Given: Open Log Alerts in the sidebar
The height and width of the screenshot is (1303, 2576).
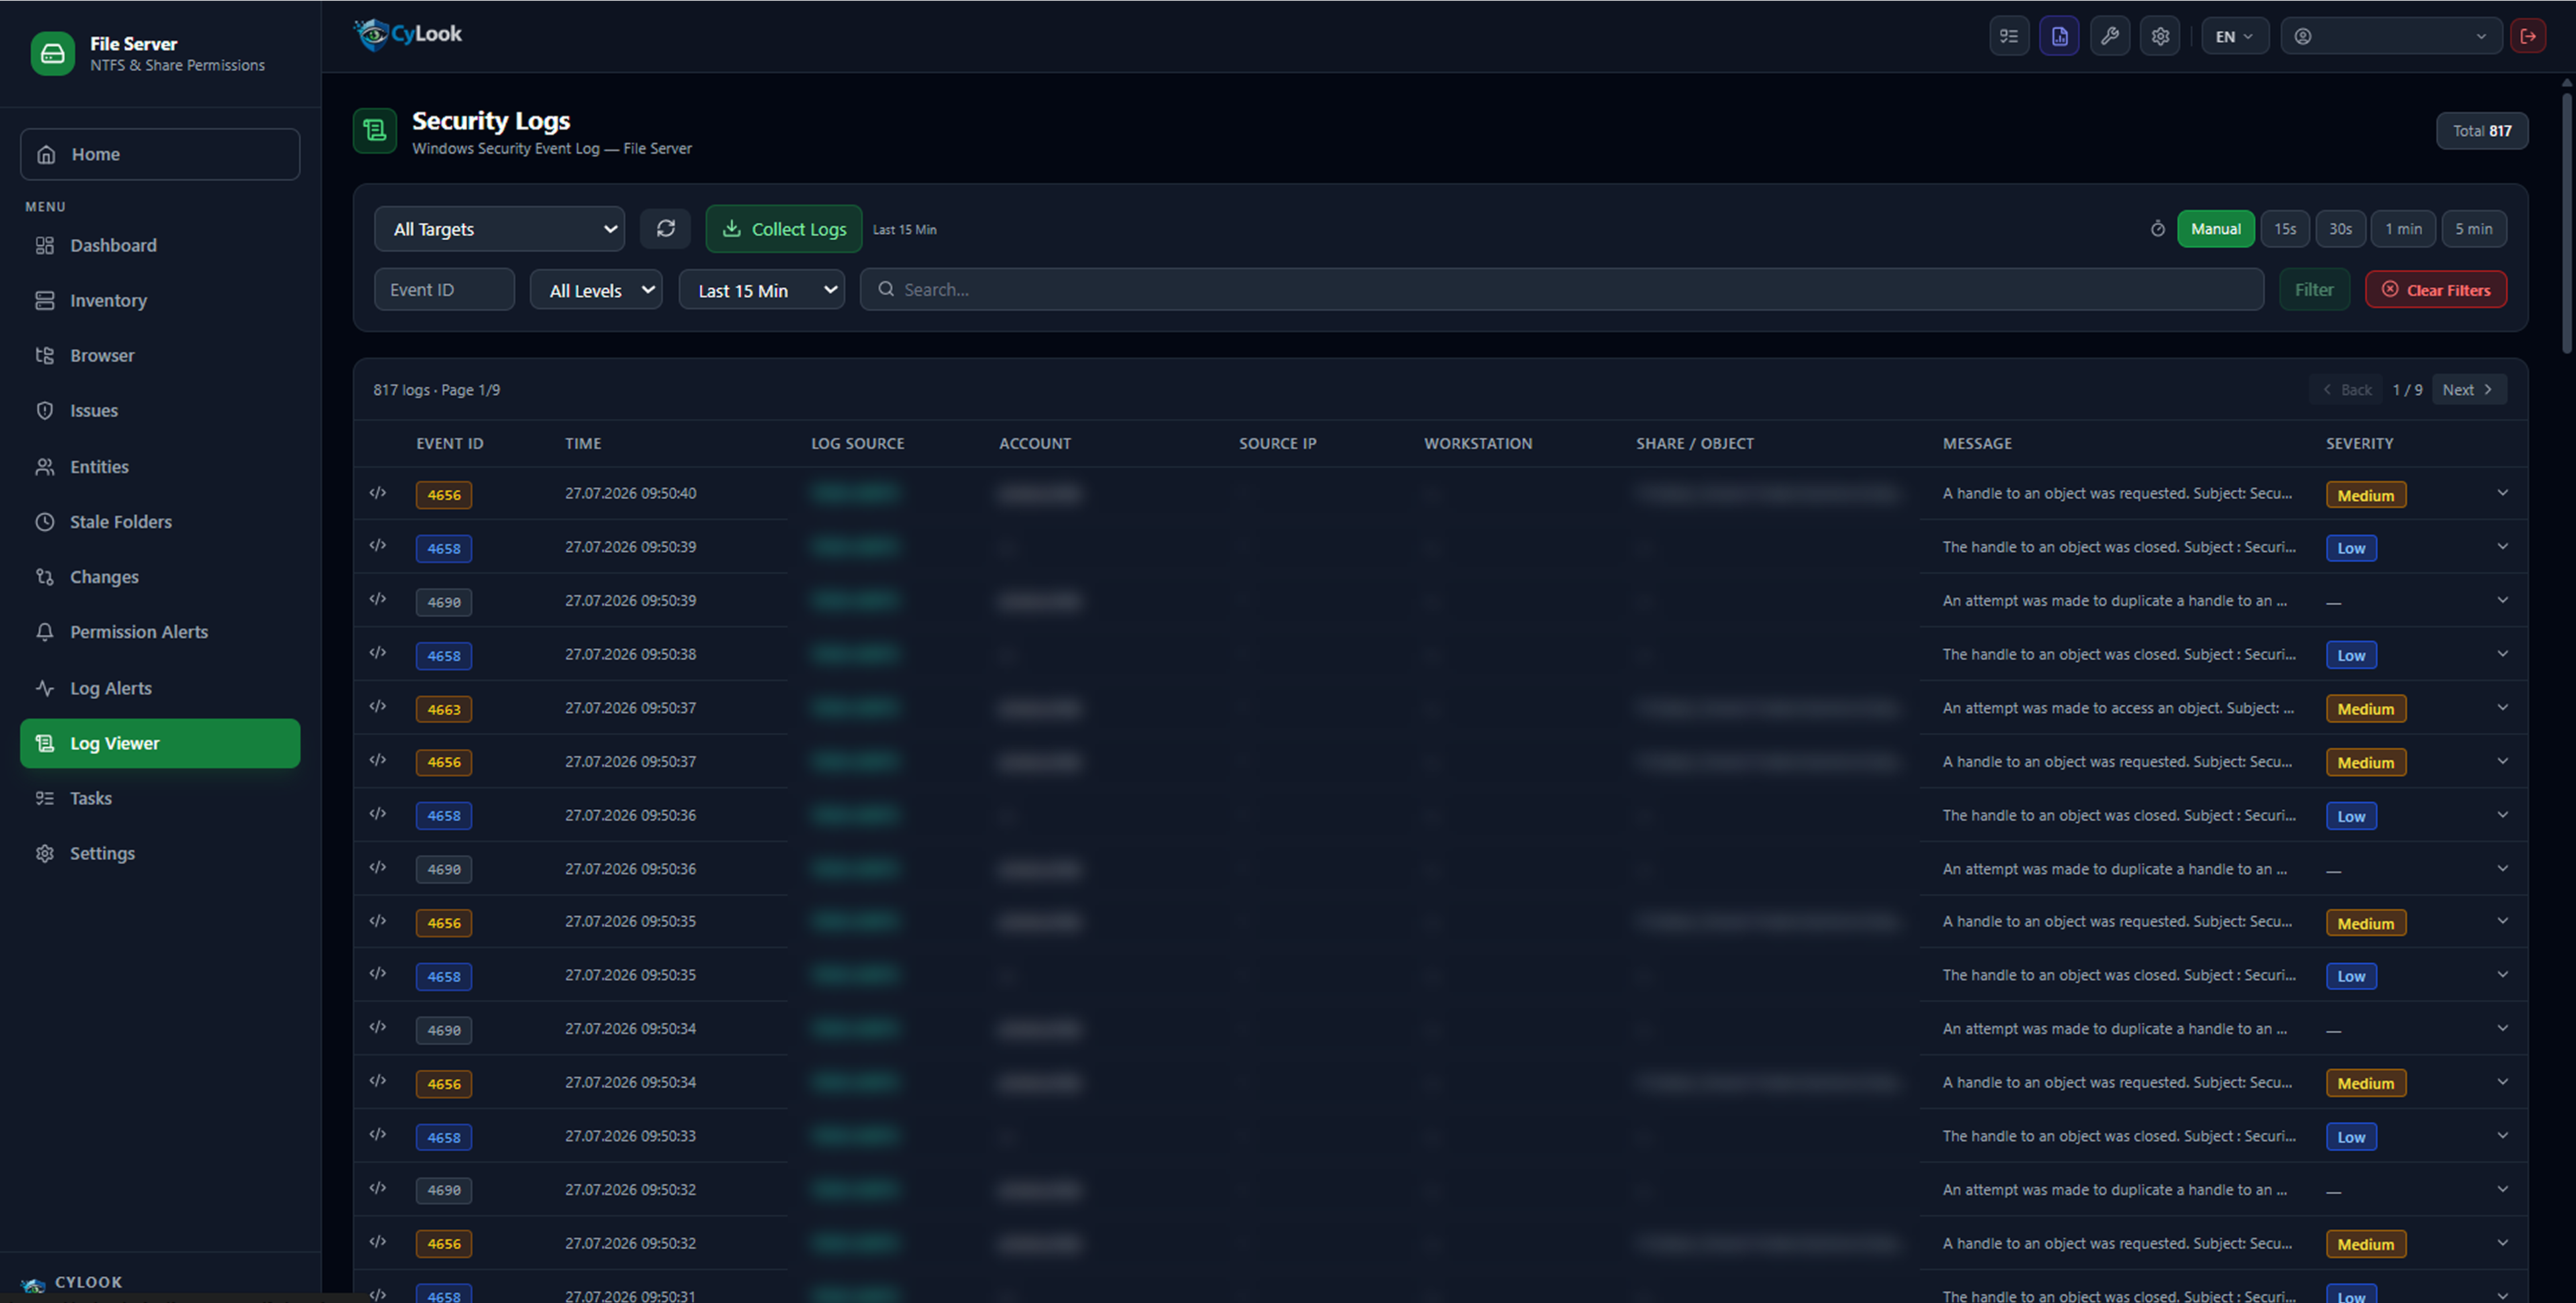Looking at the screenshot, I should coord(160,688).
